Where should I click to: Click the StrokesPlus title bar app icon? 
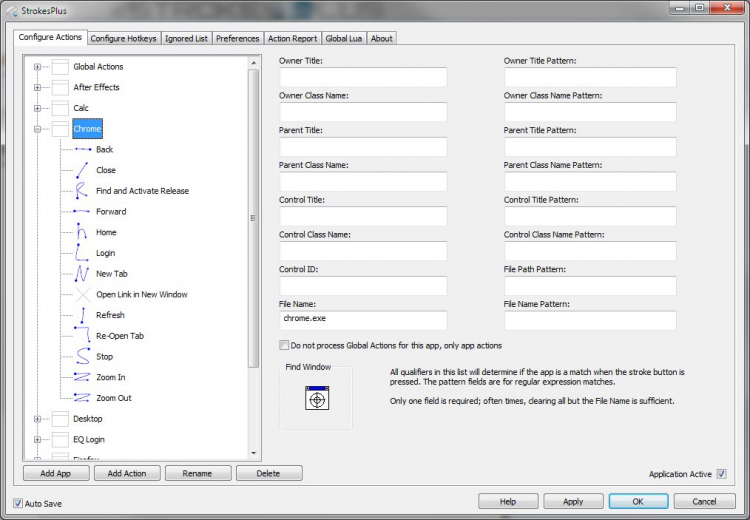coord(12,11)
